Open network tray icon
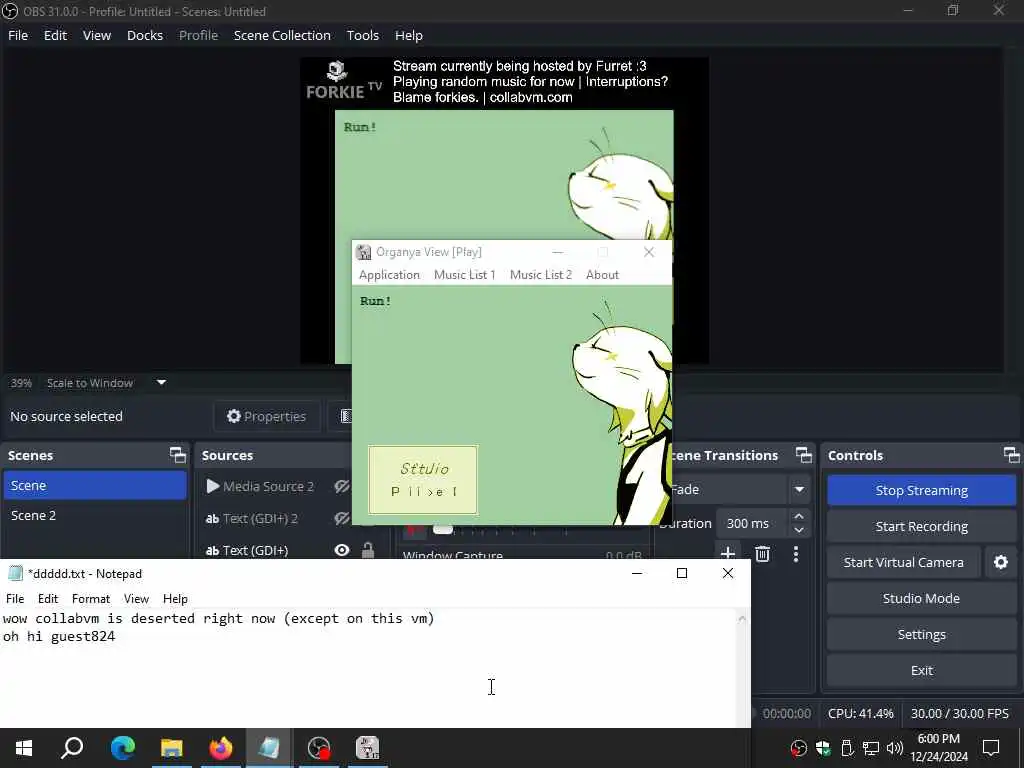Image resolution: width=1024 pixels, height=768 pixels. click(871, 748)
